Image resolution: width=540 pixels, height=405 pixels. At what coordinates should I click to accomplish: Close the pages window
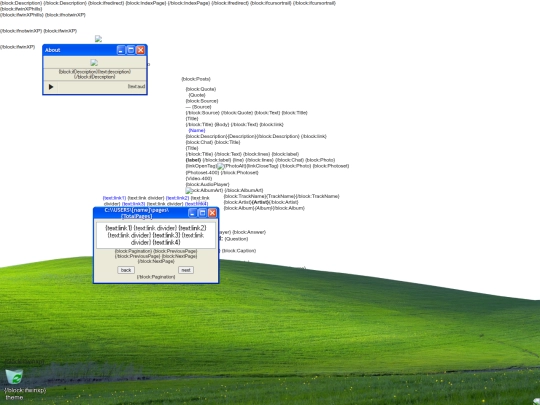pos(212,213)
